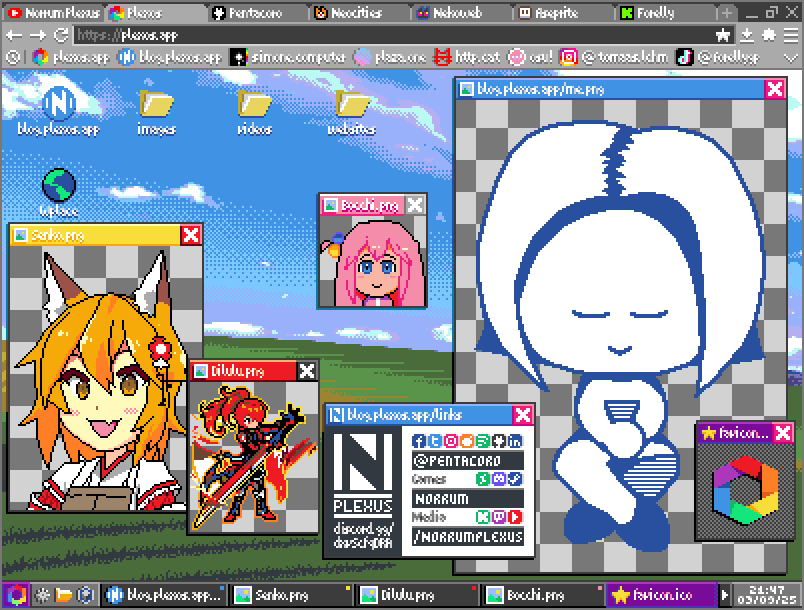The width and height of the screenshot is (804, 610).
Task: Show the taskbar clock and date
Action: click(766, 595)
